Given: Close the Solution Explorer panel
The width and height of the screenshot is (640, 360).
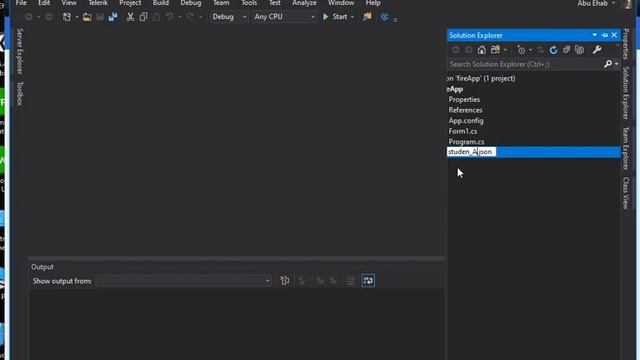Looking at the screenshot, I should tap(614, 35).
